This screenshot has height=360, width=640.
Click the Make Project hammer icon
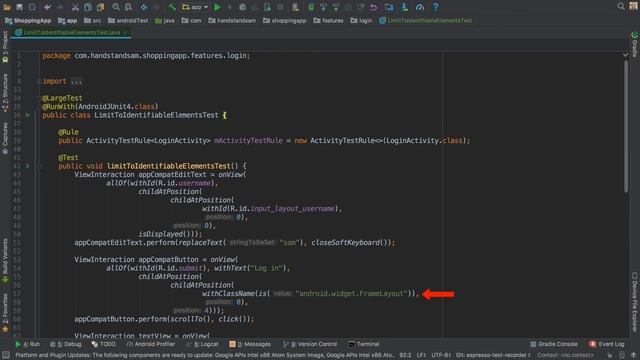click(172, 7)
